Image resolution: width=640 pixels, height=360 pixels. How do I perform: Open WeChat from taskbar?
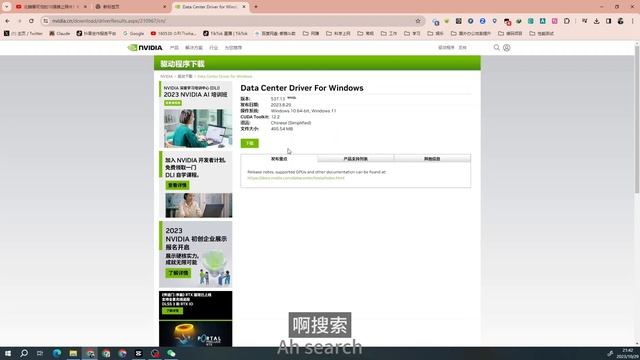click(171, 353)
